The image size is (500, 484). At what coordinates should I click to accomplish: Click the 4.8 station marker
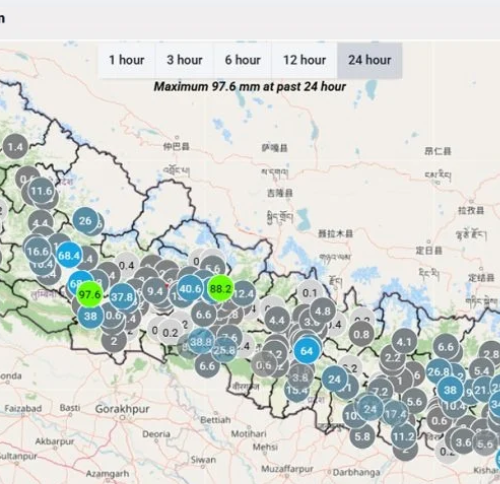pyautogui.click(x=322, y=311)
